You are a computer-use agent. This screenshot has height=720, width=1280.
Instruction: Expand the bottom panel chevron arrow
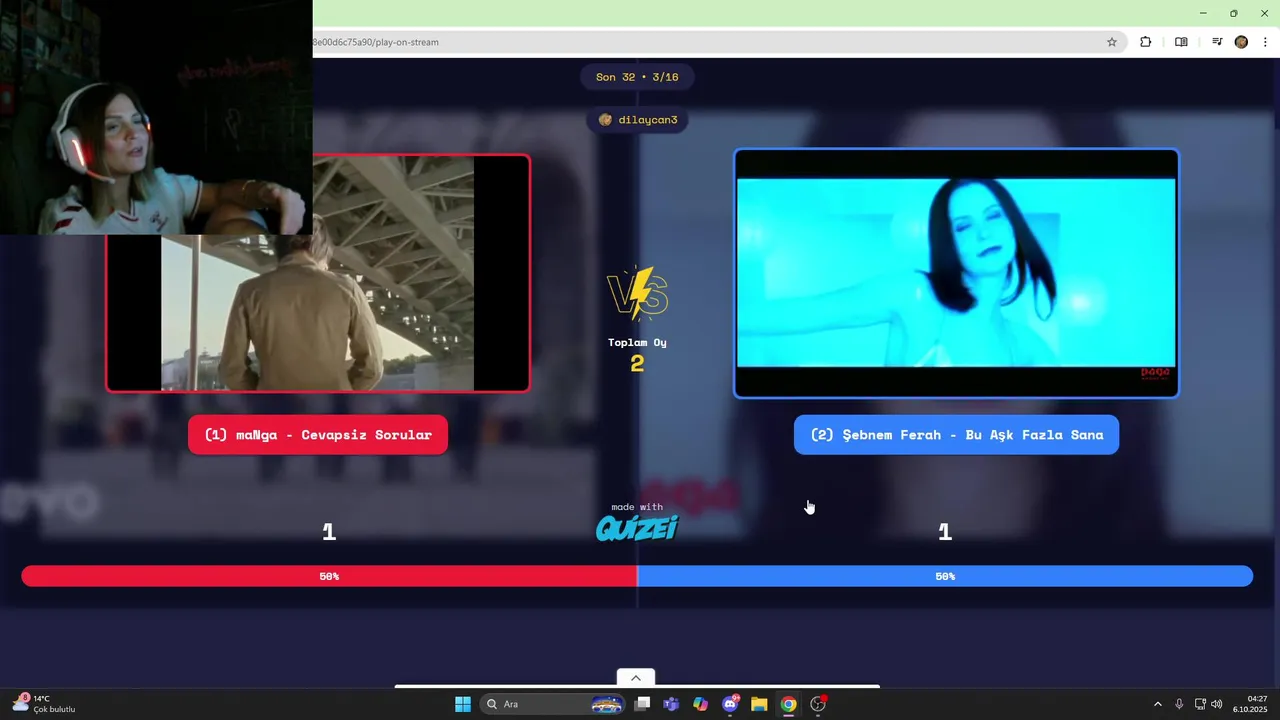(636, 678)
